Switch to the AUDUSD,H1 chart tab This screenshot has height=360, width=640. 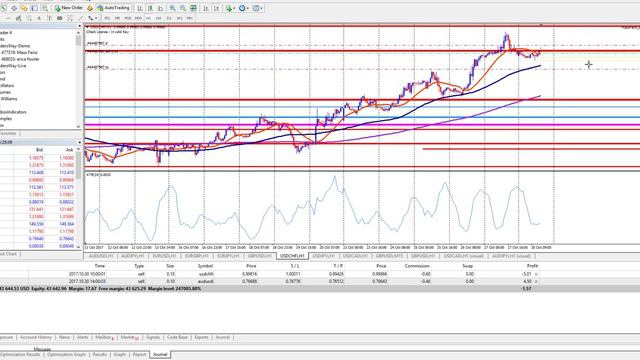click(x=101, y=256)
